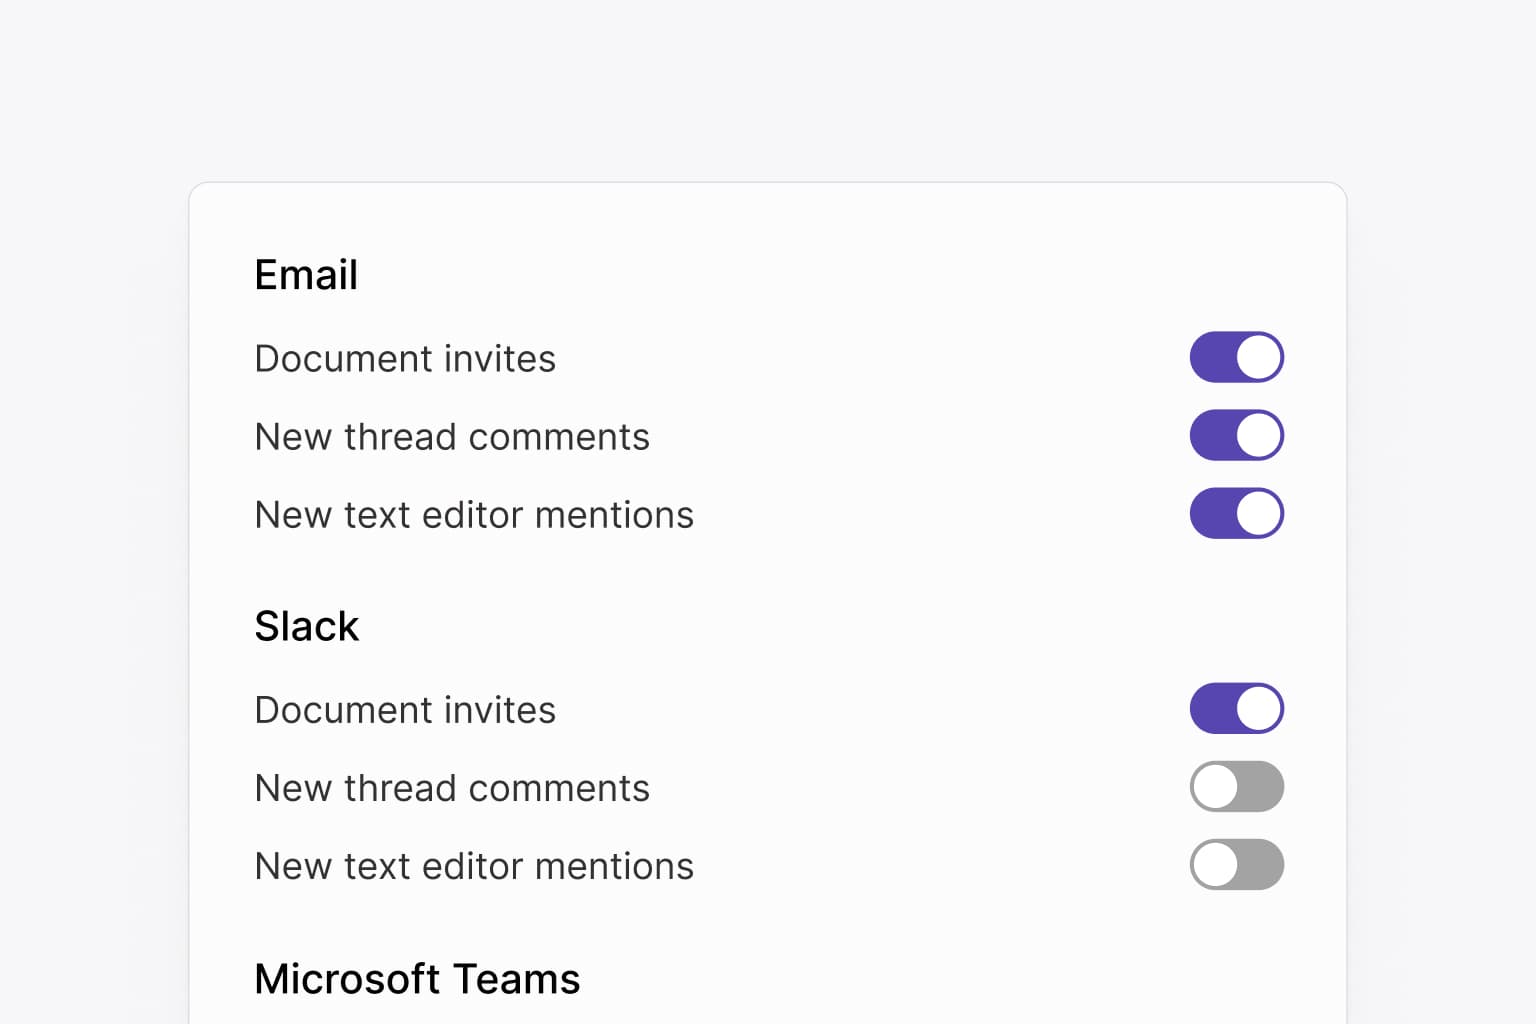Viewport: 1536px width, 1024px height.
Task: Disable Email New text editor mentions toggle
Action: pyautogui.click(x=1237, y=513)
